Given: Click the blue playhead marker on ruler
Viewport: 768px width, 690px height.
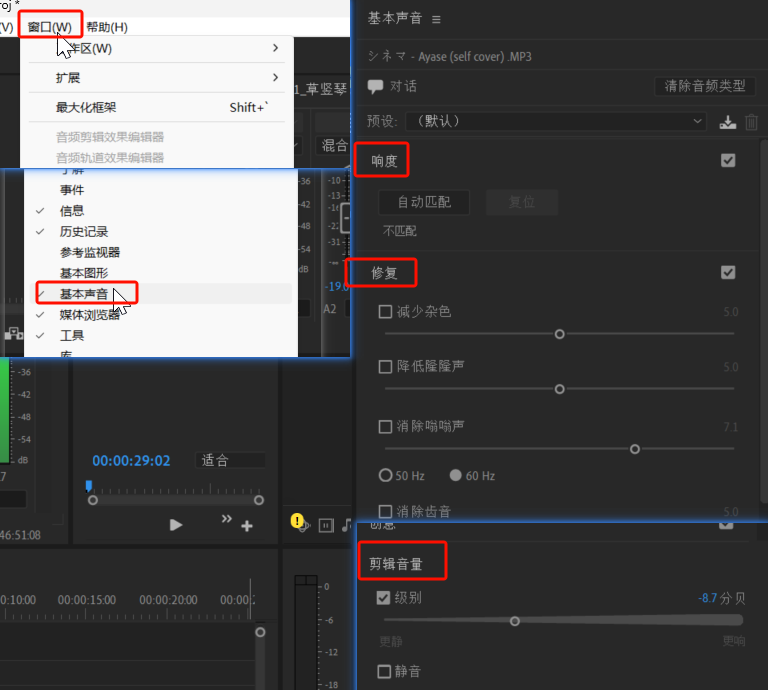Looking at the screenshot, I should tap(89, 485).
